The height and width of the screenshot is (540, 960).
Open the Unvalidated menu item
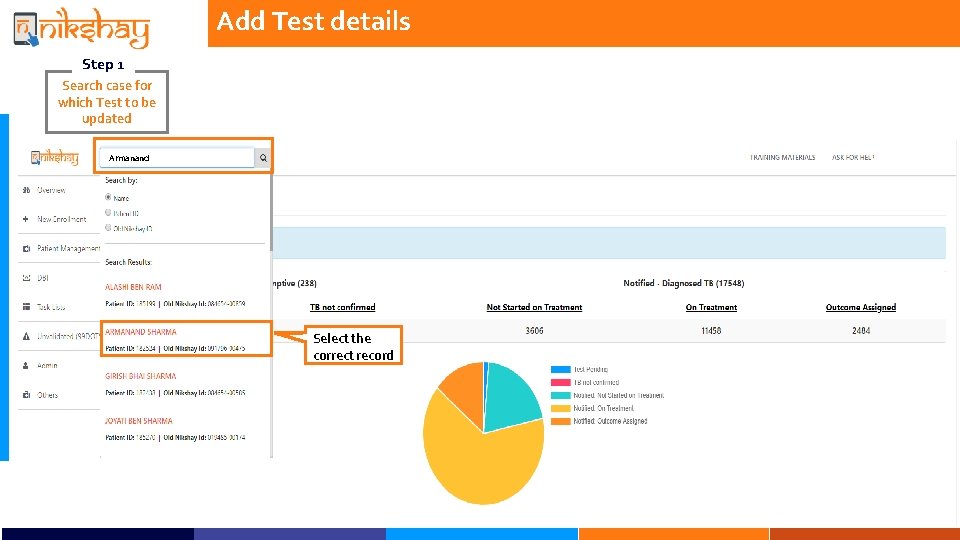point(68,336)
